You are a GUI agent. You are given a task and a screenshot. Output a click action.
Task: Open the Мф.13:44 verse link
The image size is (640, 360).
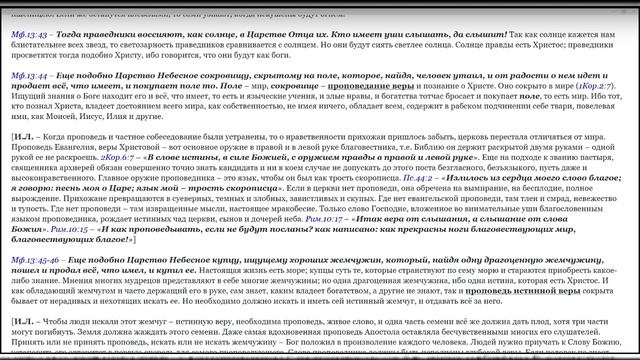pyautogui.click(x=29, y=76)
